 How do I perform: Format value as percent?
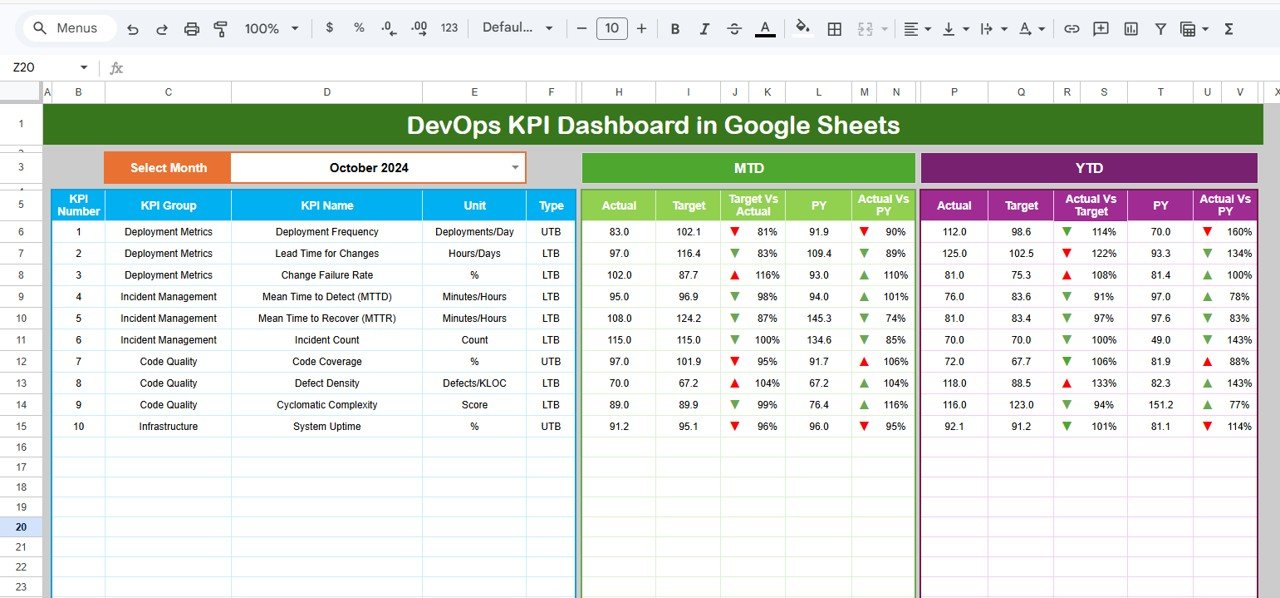pos(358,28)
